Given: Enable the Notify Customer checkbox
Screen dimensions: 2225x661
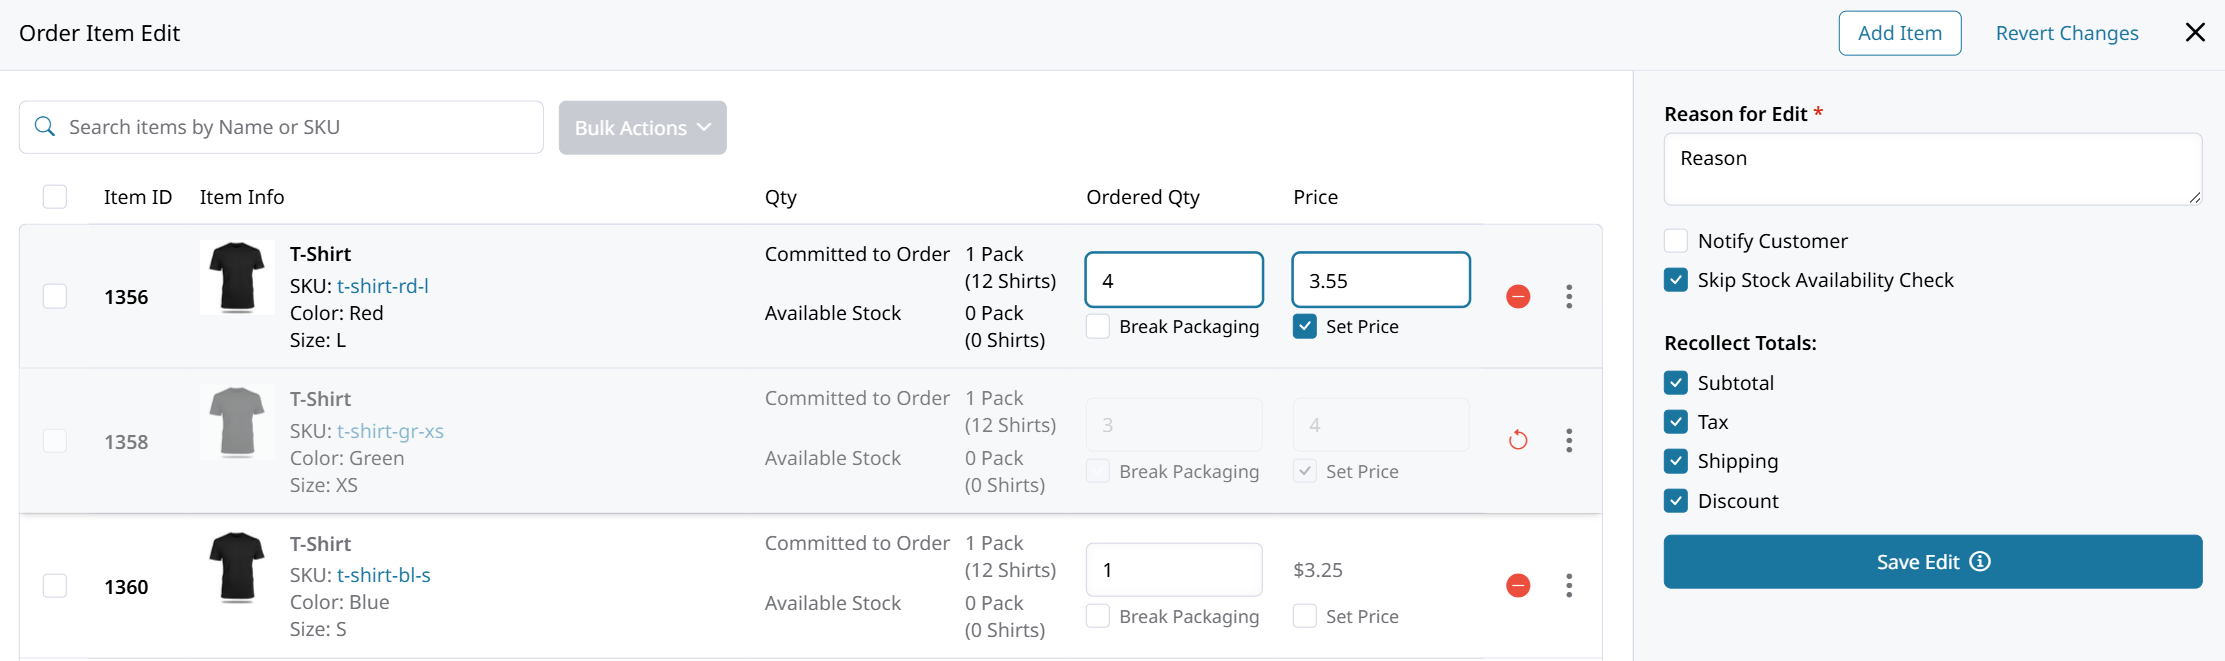Looking at the screenshot, I should coord(1676,241).
